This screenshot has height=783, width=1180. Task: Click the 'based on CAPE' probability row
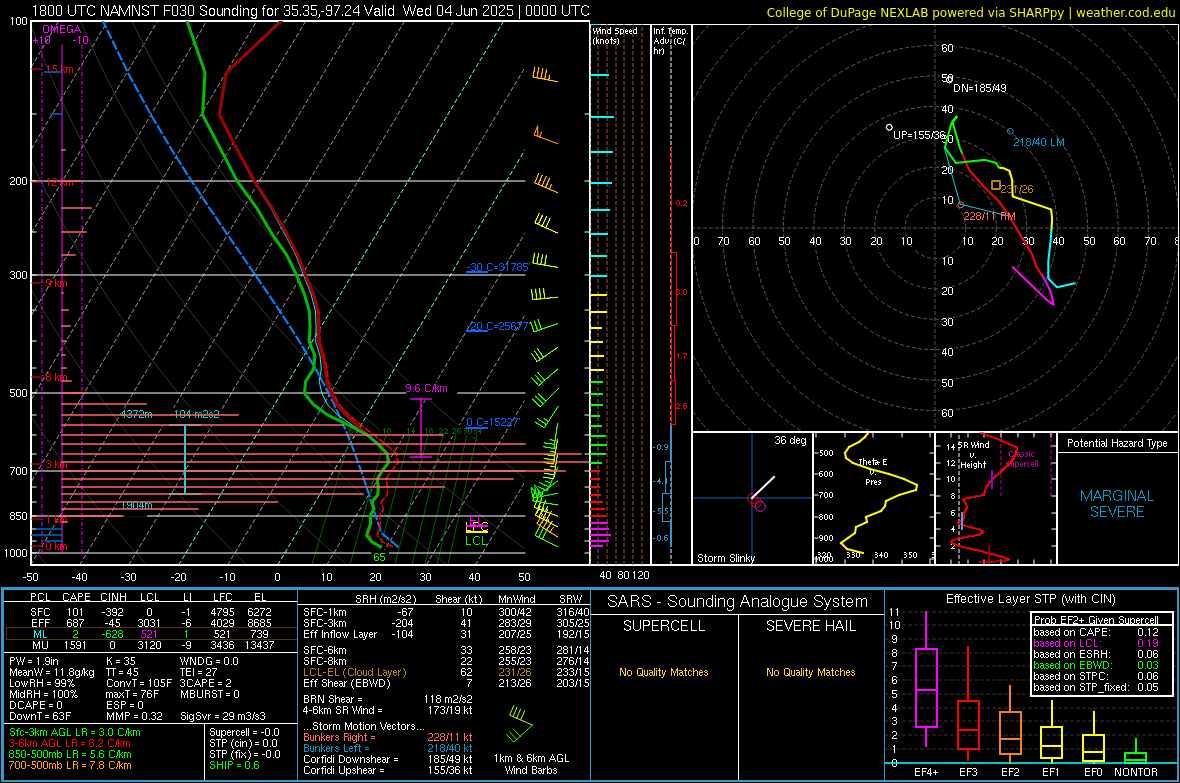[x=1095, y=632]
